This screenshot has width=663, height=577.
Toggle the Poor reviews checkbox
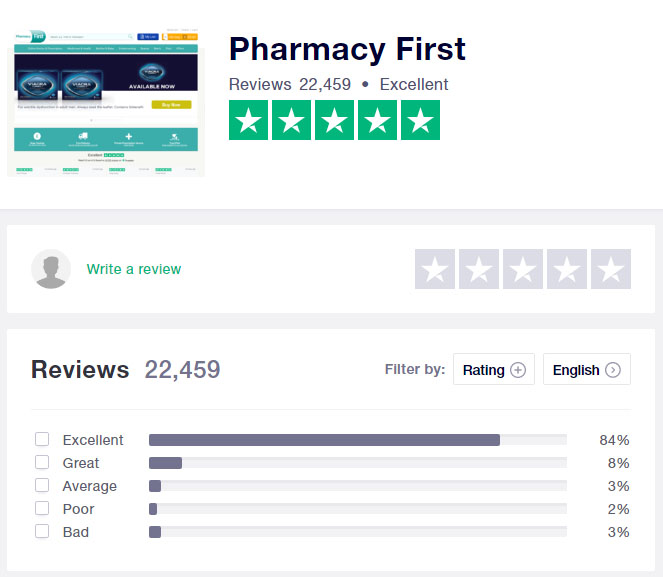(x=42, y=508)
